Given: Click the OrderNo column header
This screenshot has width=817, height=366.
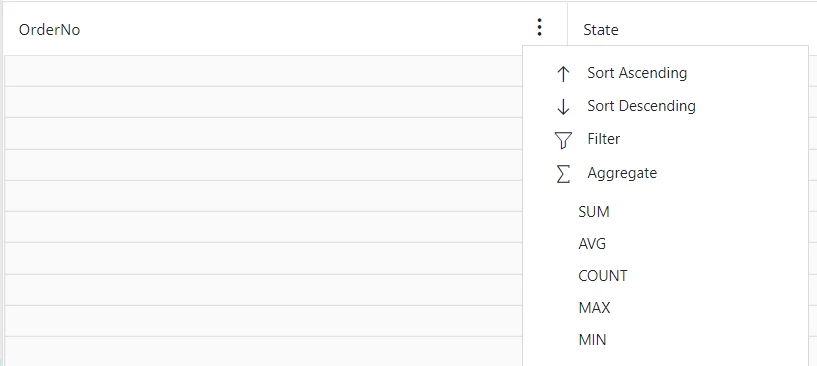Looking at the screenshot, I should pyautogui.click(x=49, y=30).
